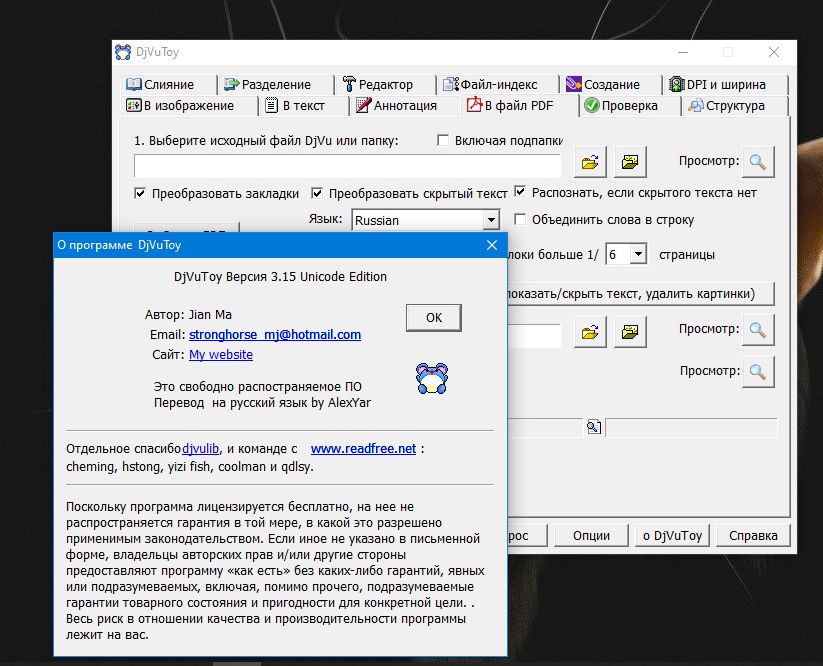Enable the Включая подпапки checkbox

tap(444, 141)
